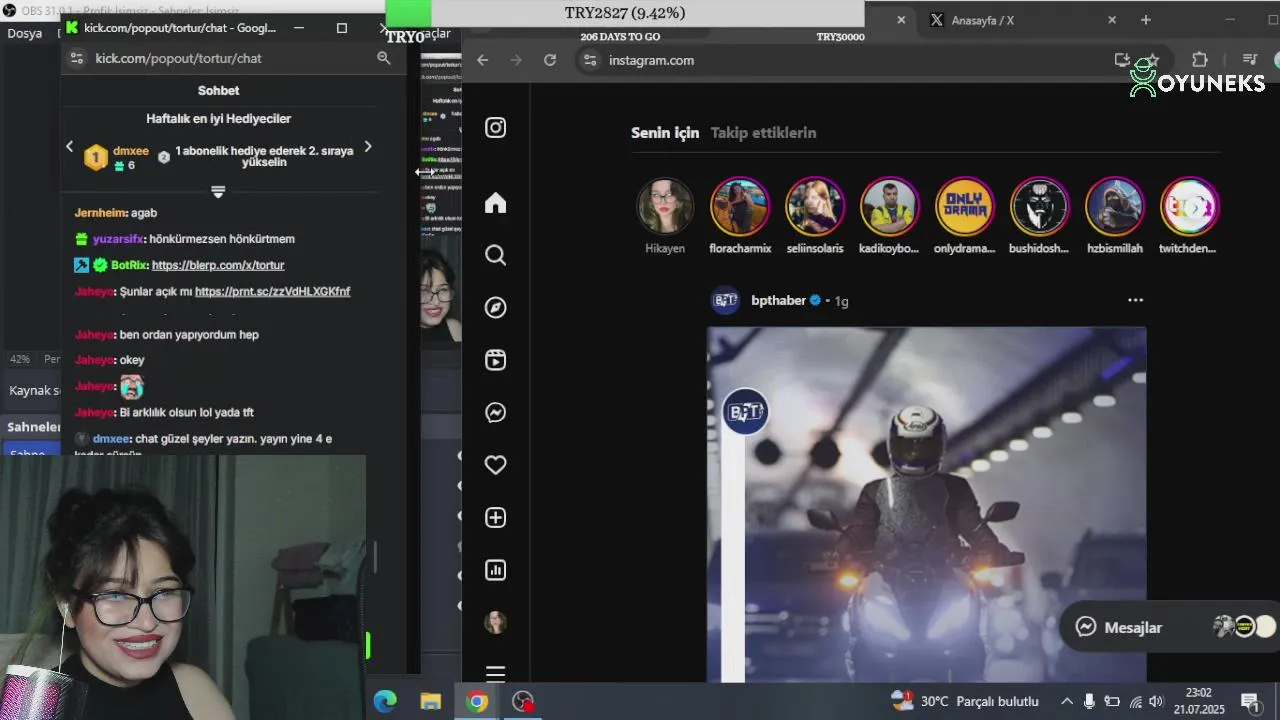Open bpthaber motorcycle post image
The height and width of the screenshot is (720, 1280).
pos(927,505)
